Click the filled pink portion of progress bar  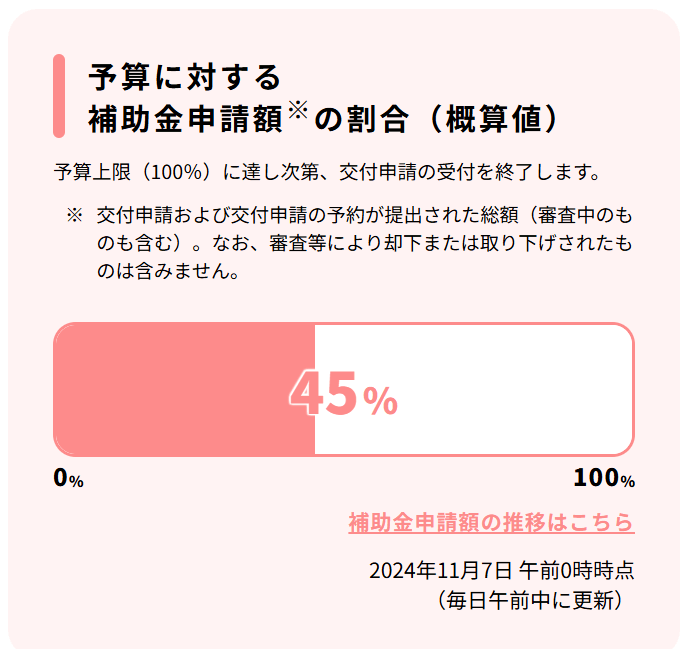184,390
